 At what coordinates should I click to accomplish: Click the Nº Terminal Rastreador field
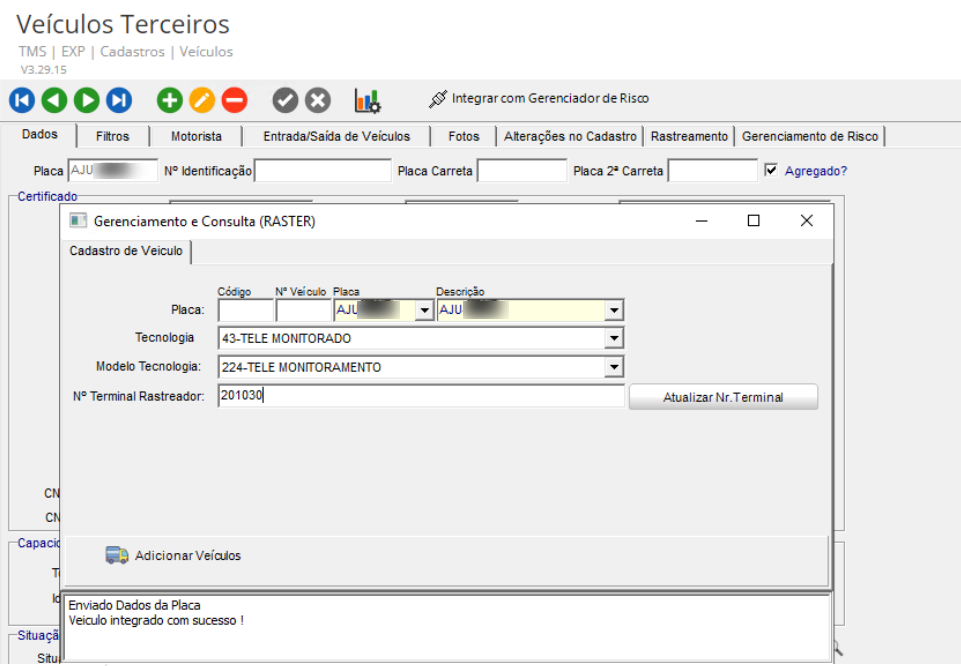point(421,395)
